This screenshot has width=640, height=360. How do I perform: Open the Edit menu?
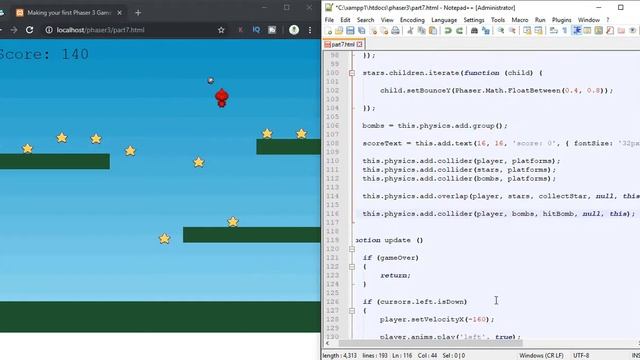(x=345, y=20)
